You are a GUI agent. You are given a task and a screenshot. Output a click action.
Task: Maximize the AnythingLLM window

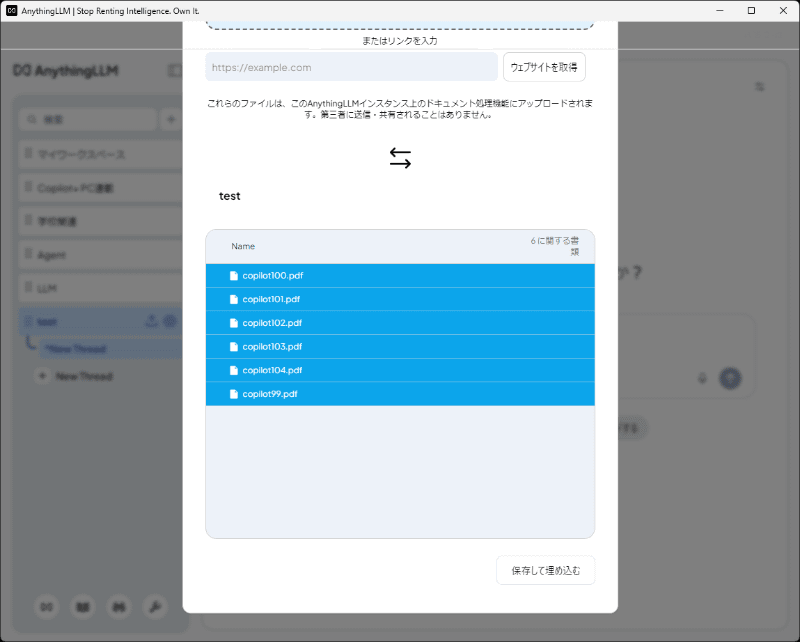(x=751, y=10)
